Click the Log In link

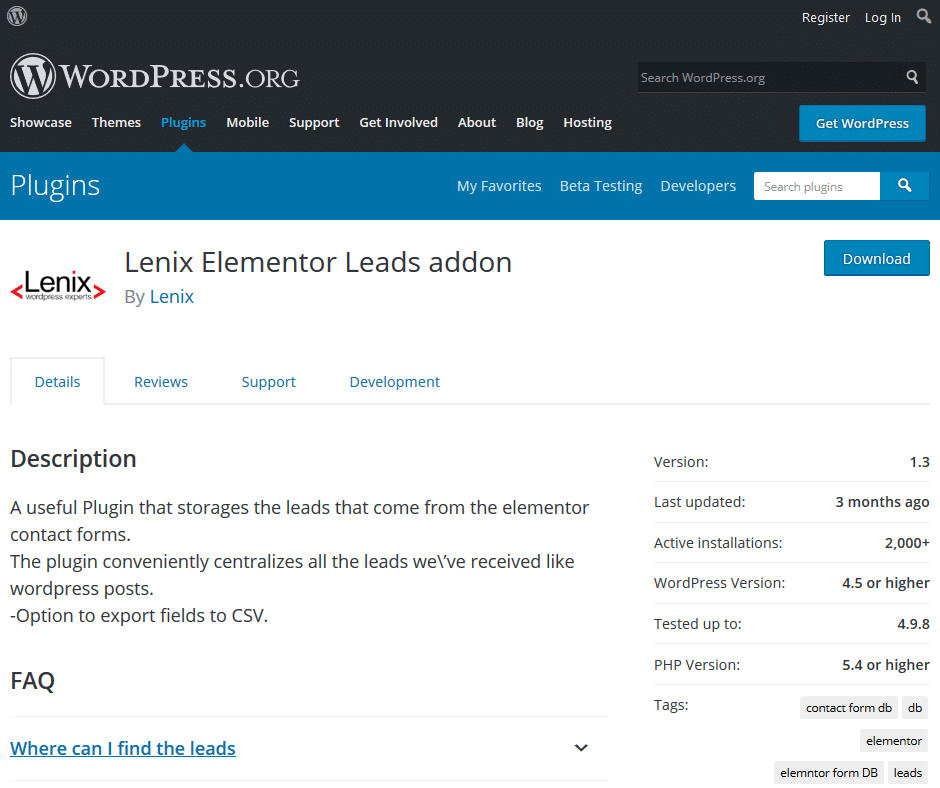(x=882, y=18)
